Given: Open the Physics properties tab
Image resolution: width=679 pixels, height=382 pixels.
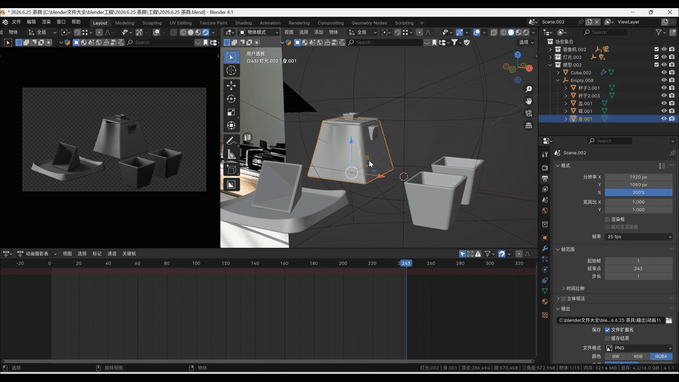Looking at the screenshot, I should tap(545, 269).
